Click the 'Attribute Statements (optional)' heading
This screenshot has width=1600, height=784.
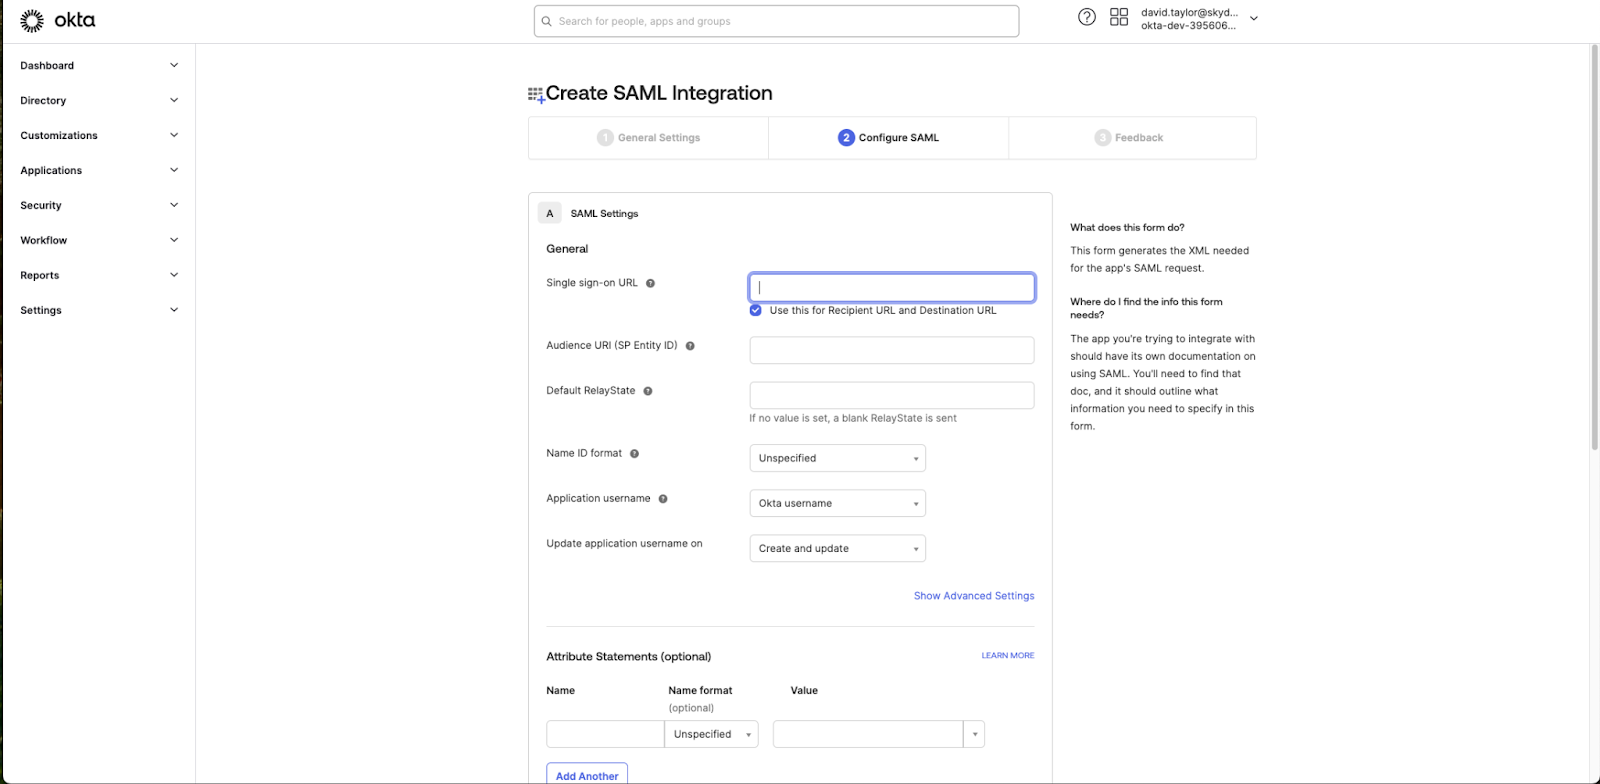click(x=628, y=657)
